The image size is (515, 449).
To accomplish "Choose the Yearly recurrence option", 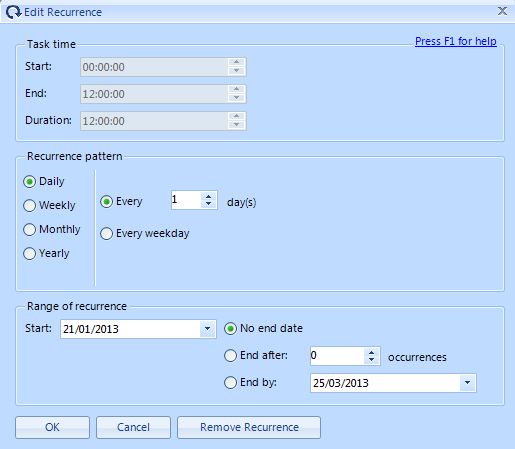I will click(46, 253).
